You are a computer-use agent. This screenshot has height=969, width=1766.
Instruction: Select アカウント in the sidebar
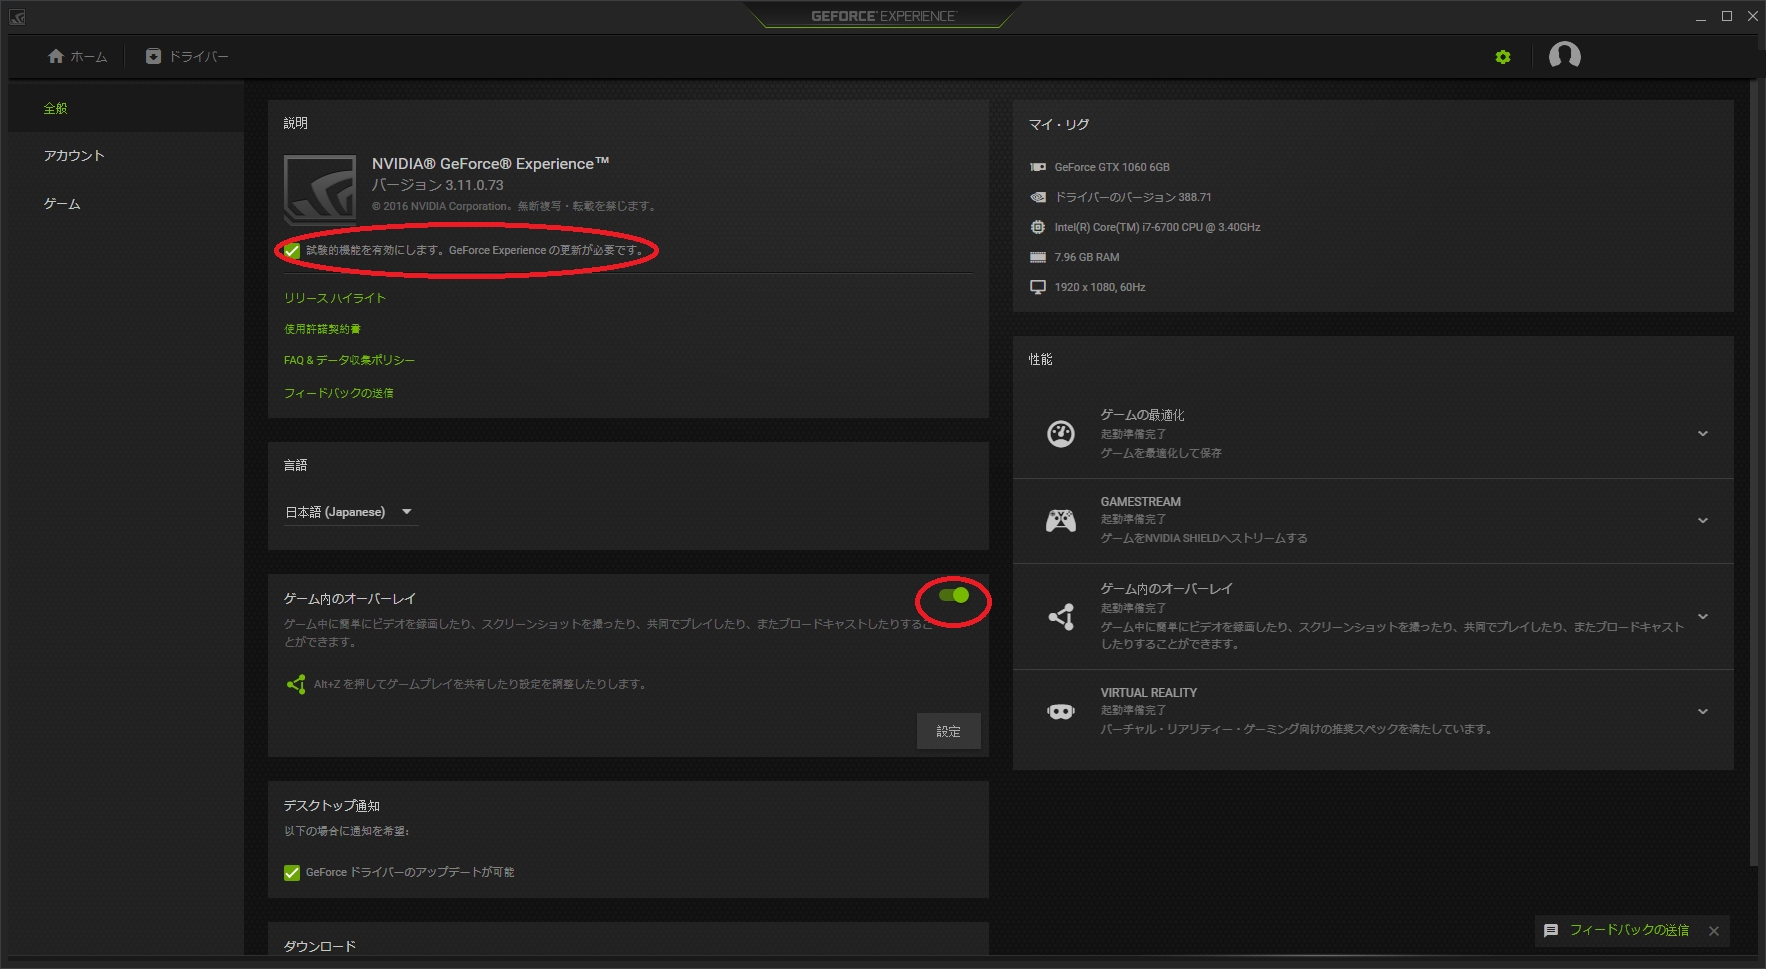[74, 156]
